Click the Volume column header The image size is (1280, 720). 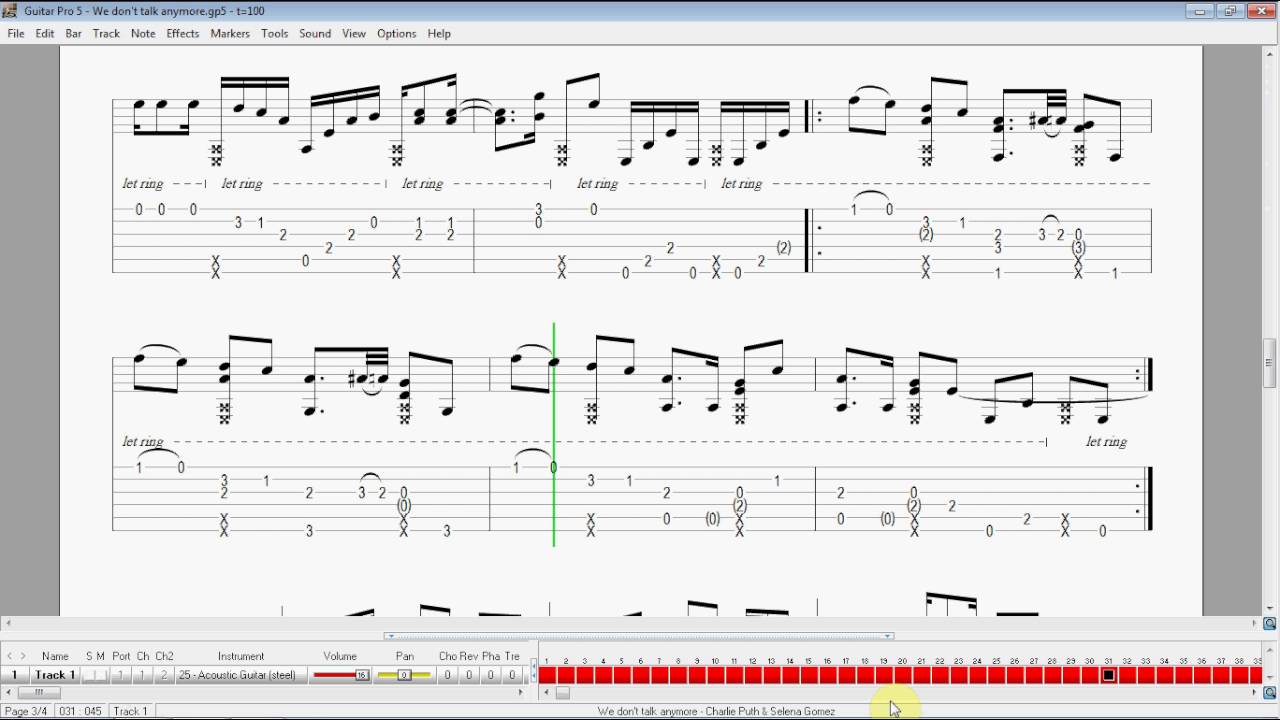click(x=340, y=656)
